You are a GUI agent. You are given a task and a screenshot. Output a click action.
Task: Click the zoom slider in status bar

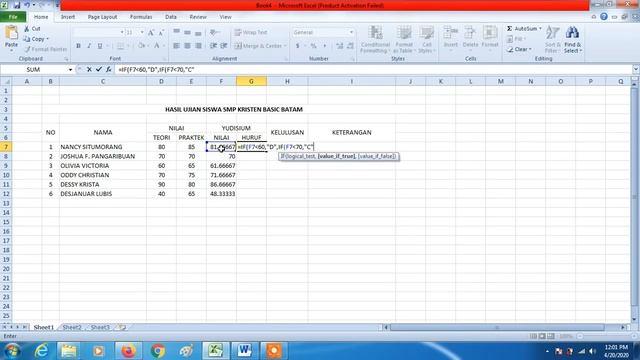click(x=607, y=336)
